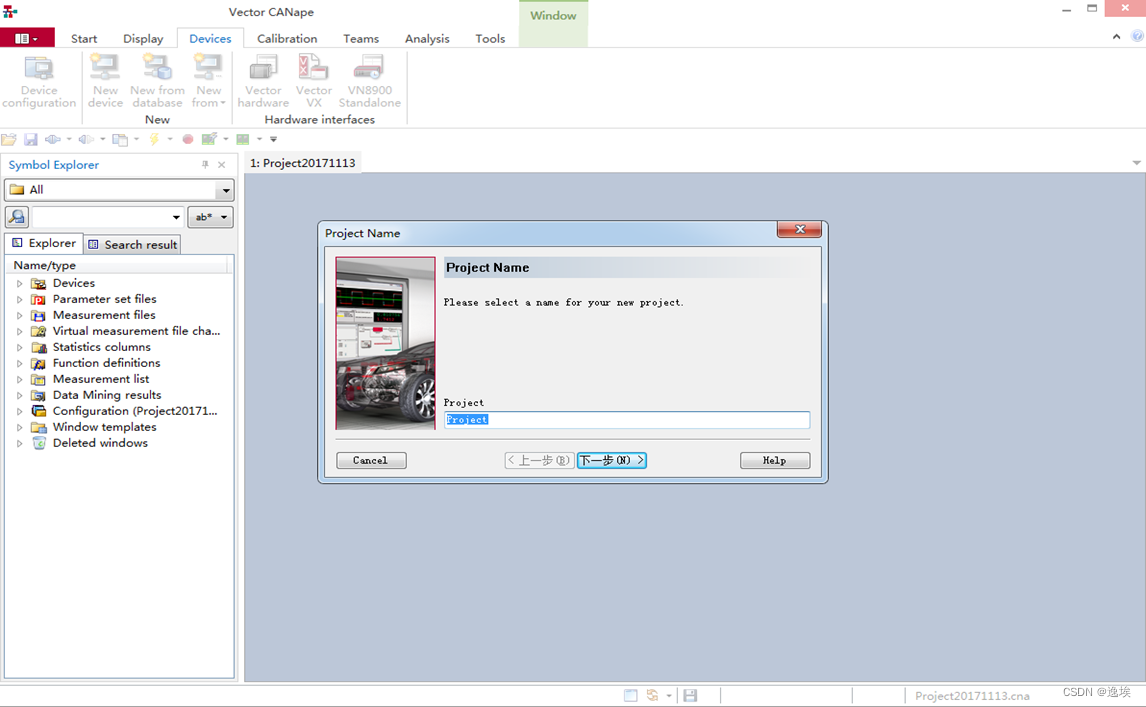The image size is (1146, 707).
Task: Open the Window contextual tab
Action: [x=553, y=15]
